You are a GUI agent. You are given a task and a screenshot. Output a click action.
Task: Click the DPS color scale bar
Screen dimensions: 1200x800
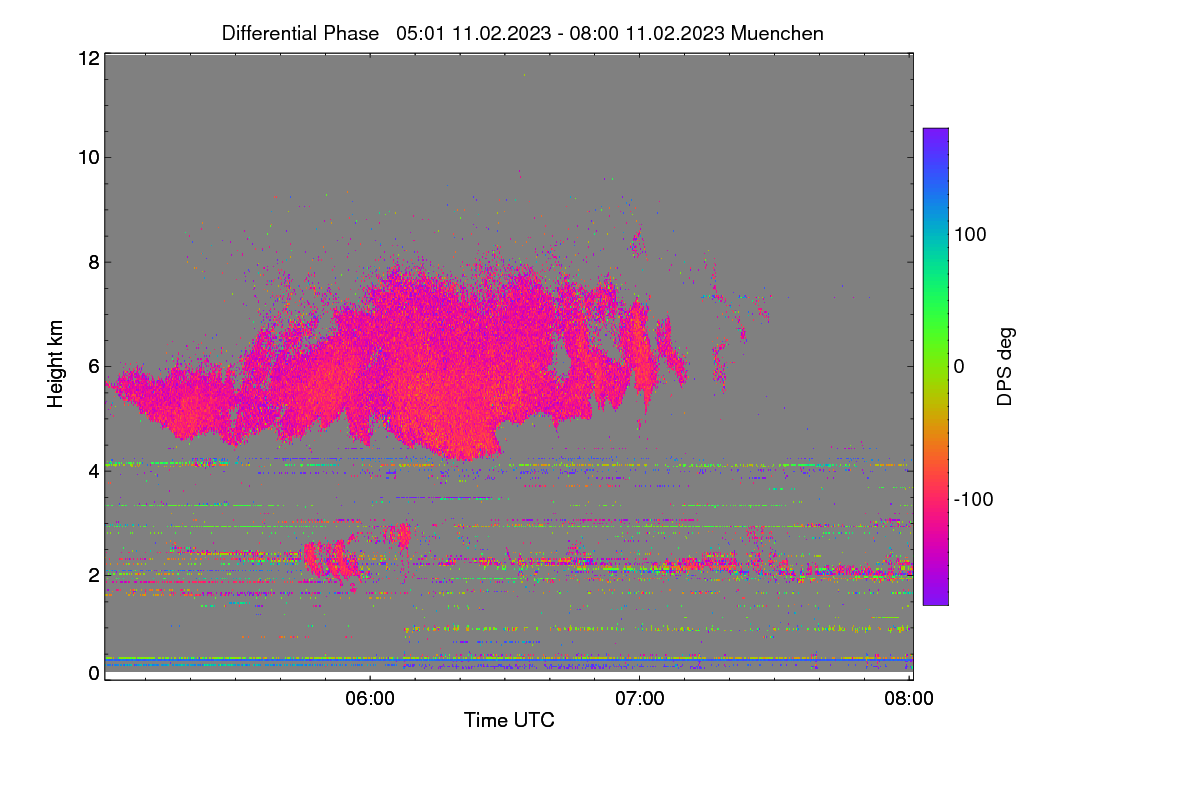pos(935,366)
